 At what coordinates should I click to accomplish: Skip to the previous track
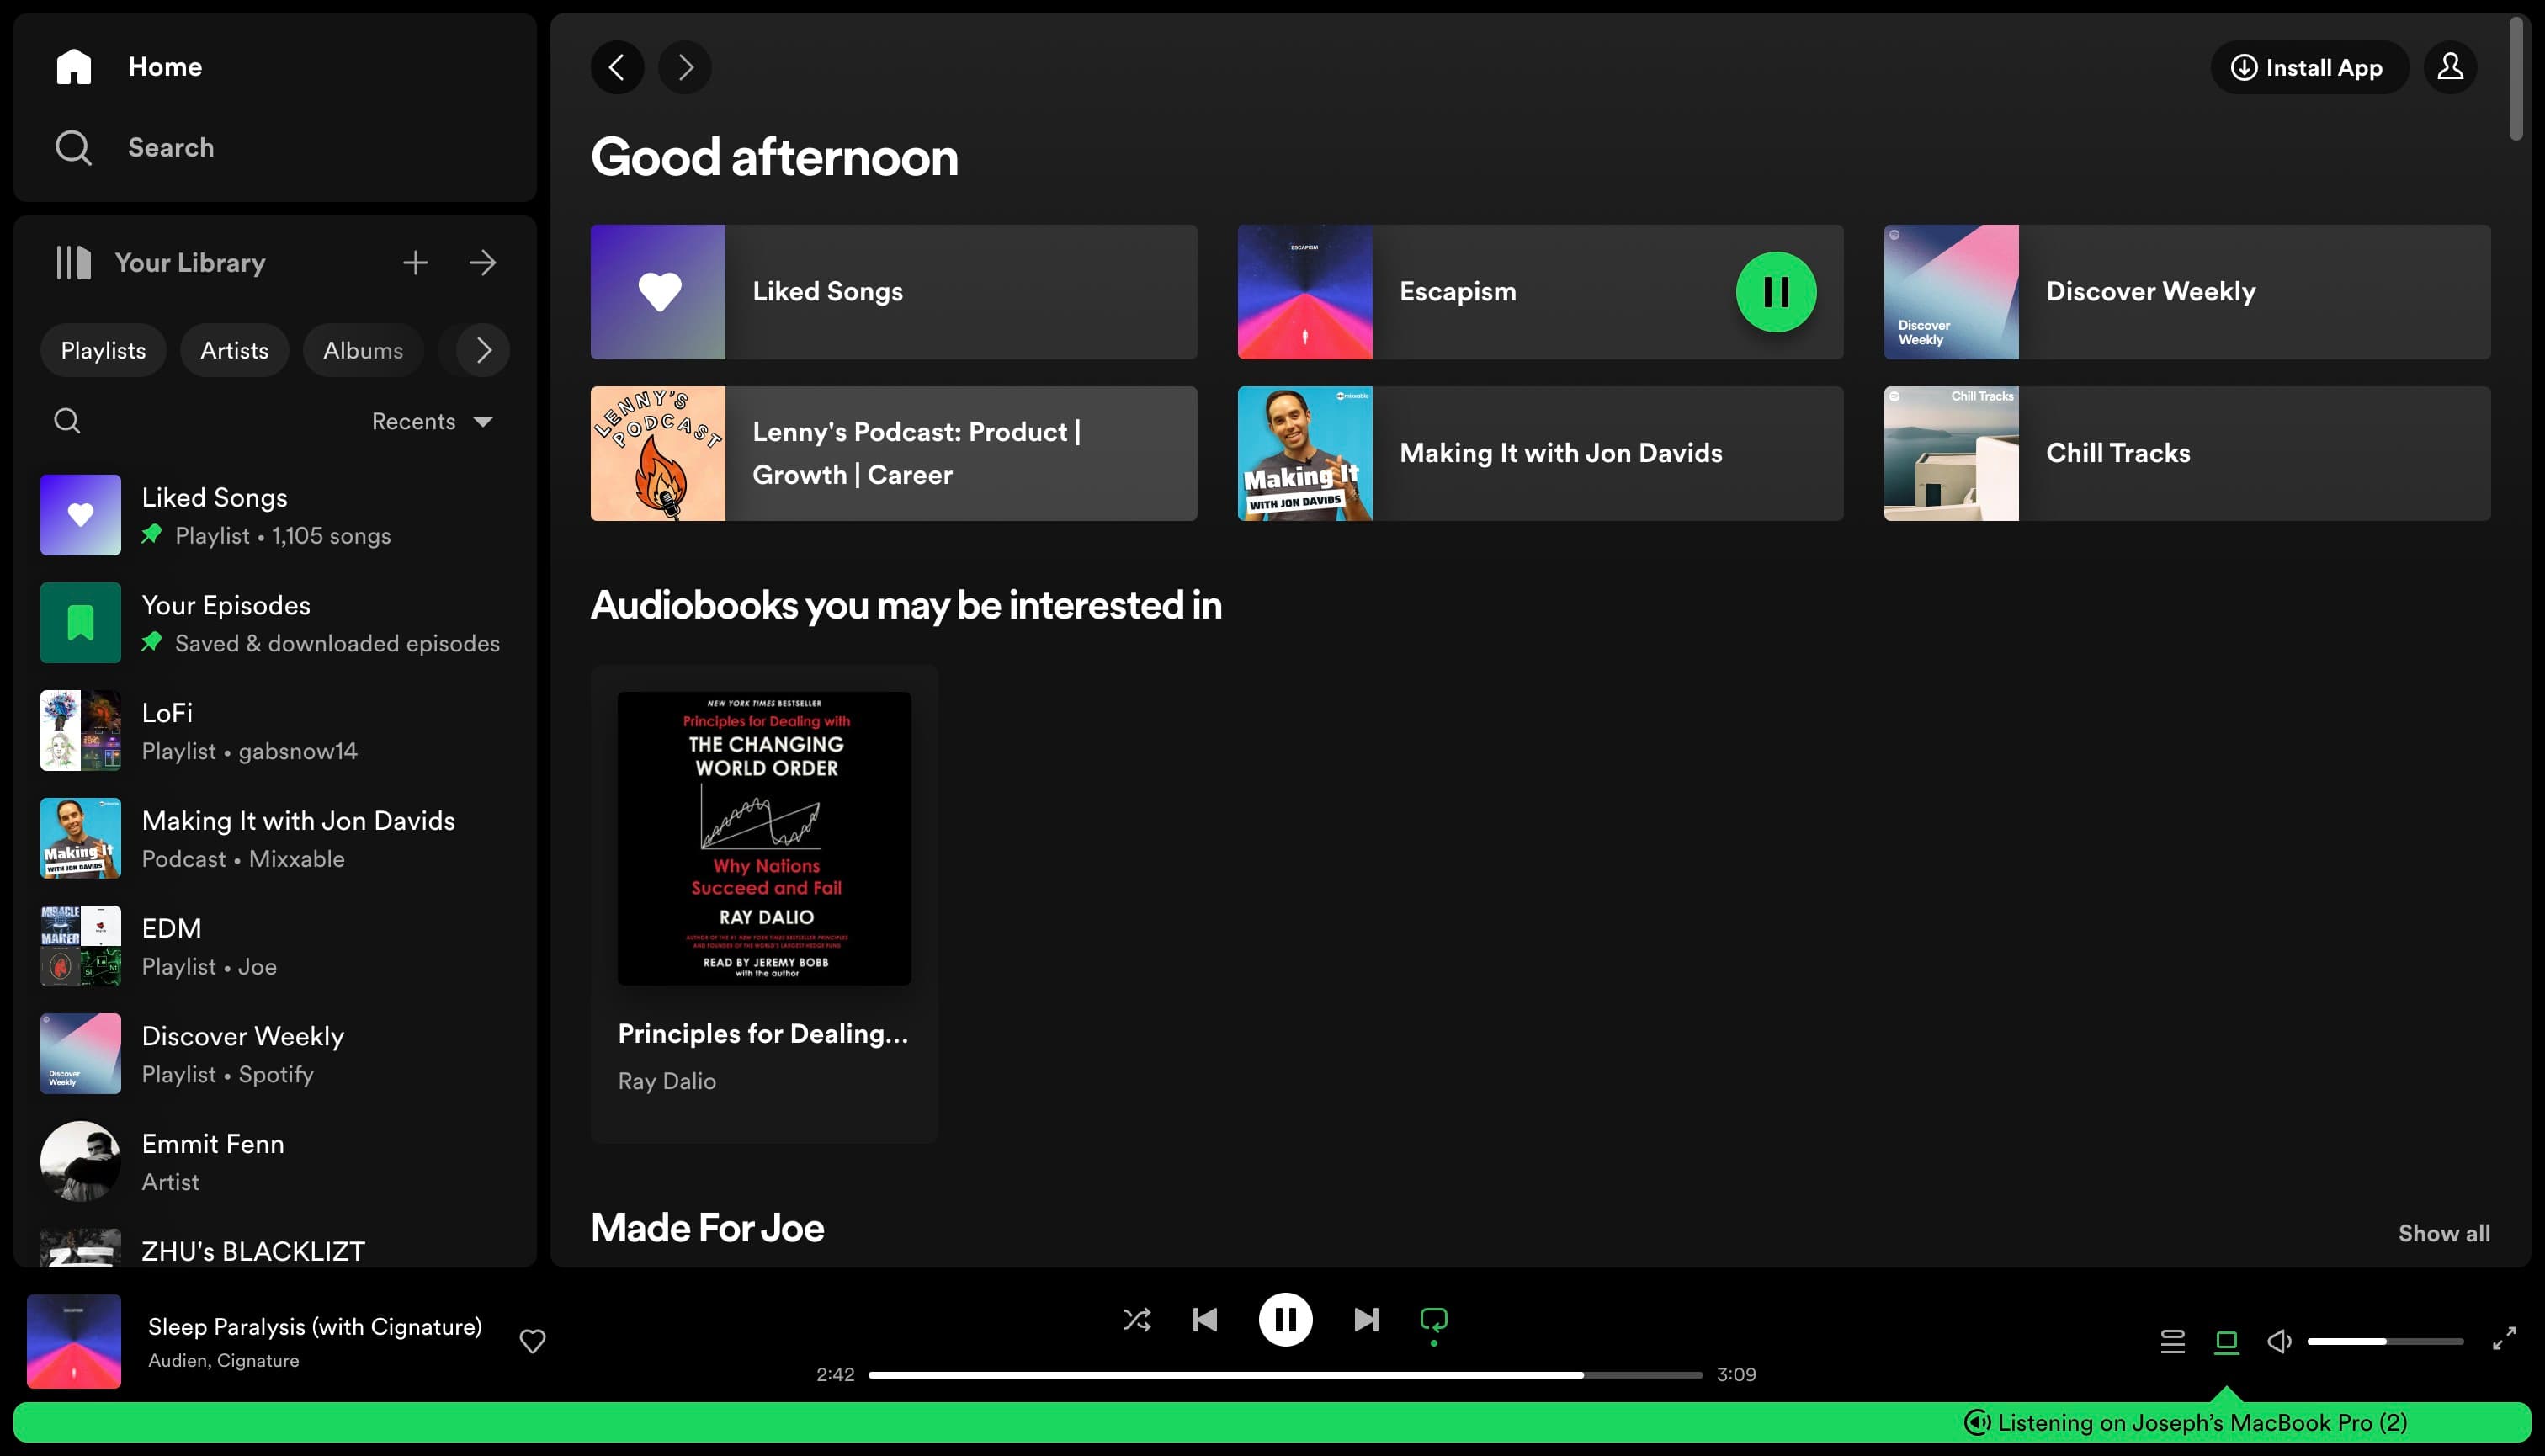click(1205, 1320)
